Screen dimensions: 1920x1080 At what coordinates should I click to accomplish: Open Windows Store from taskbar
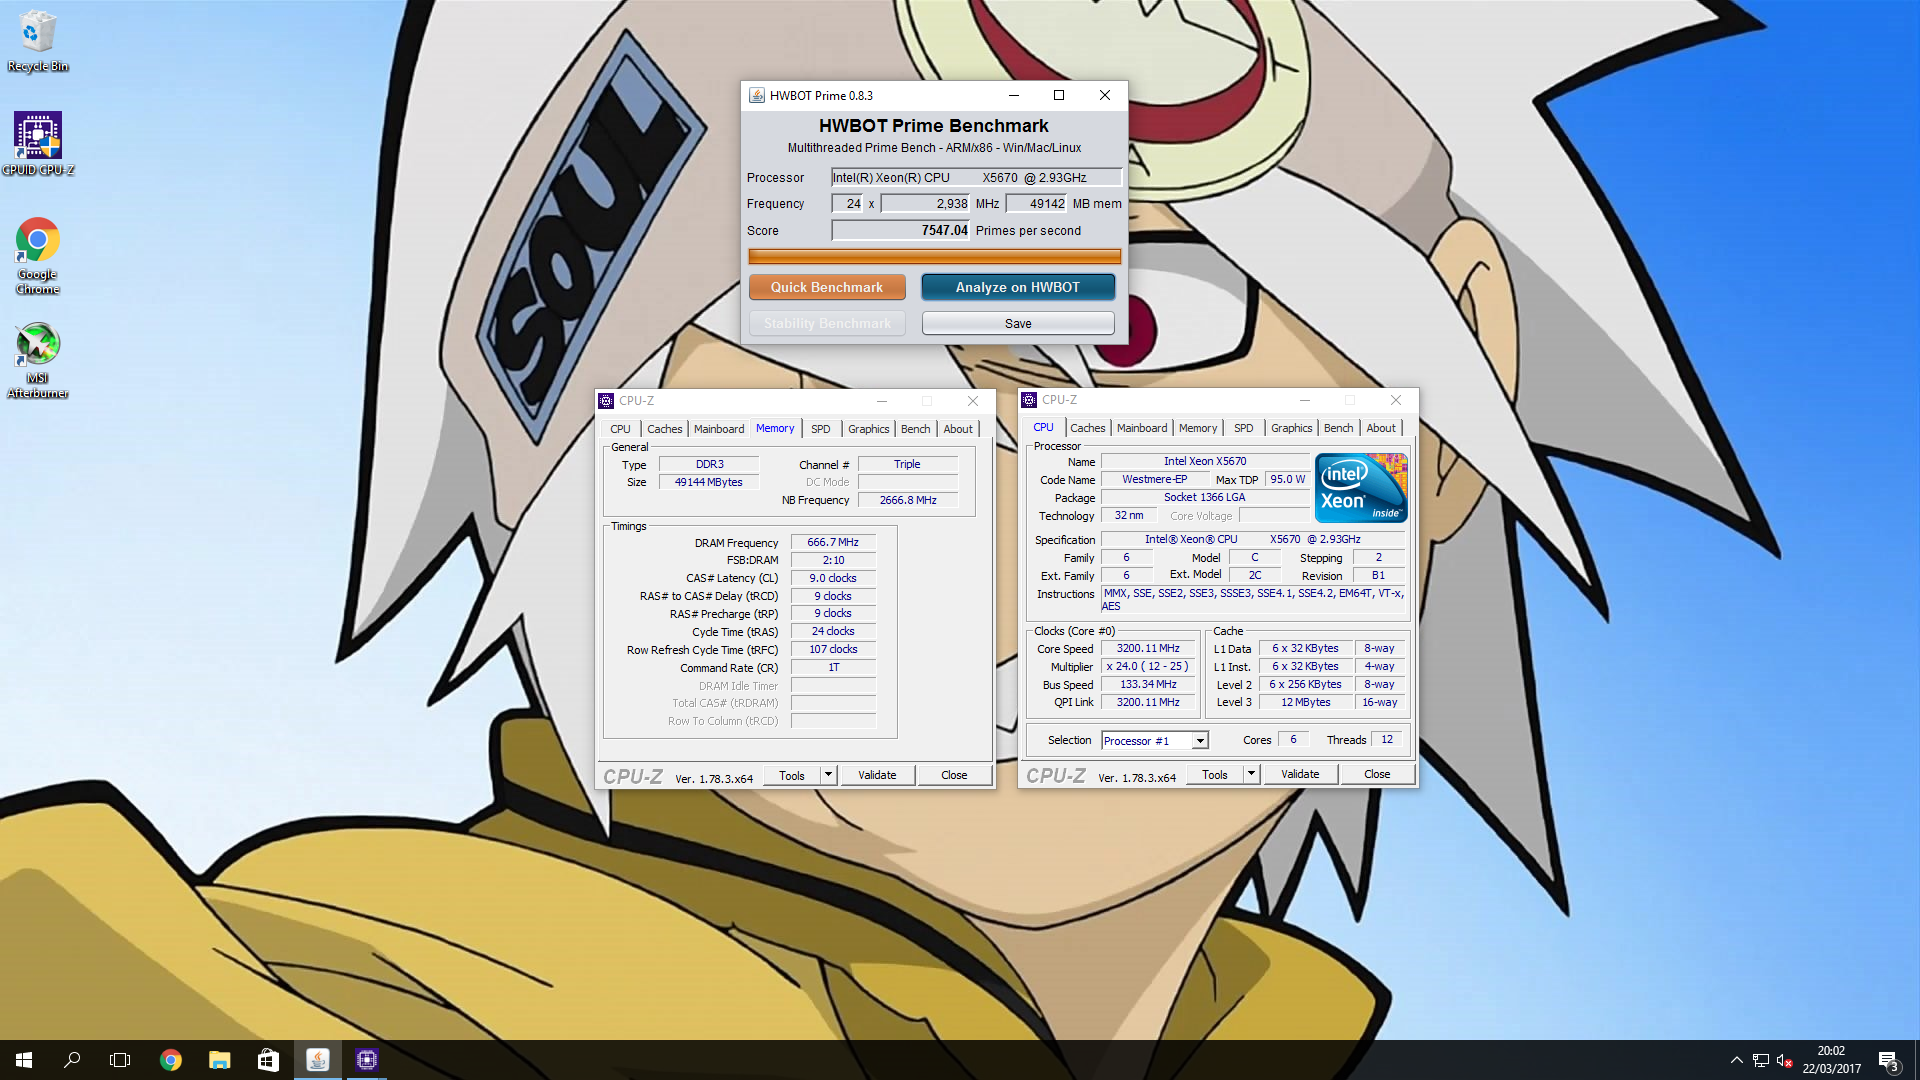point(268,1060)
